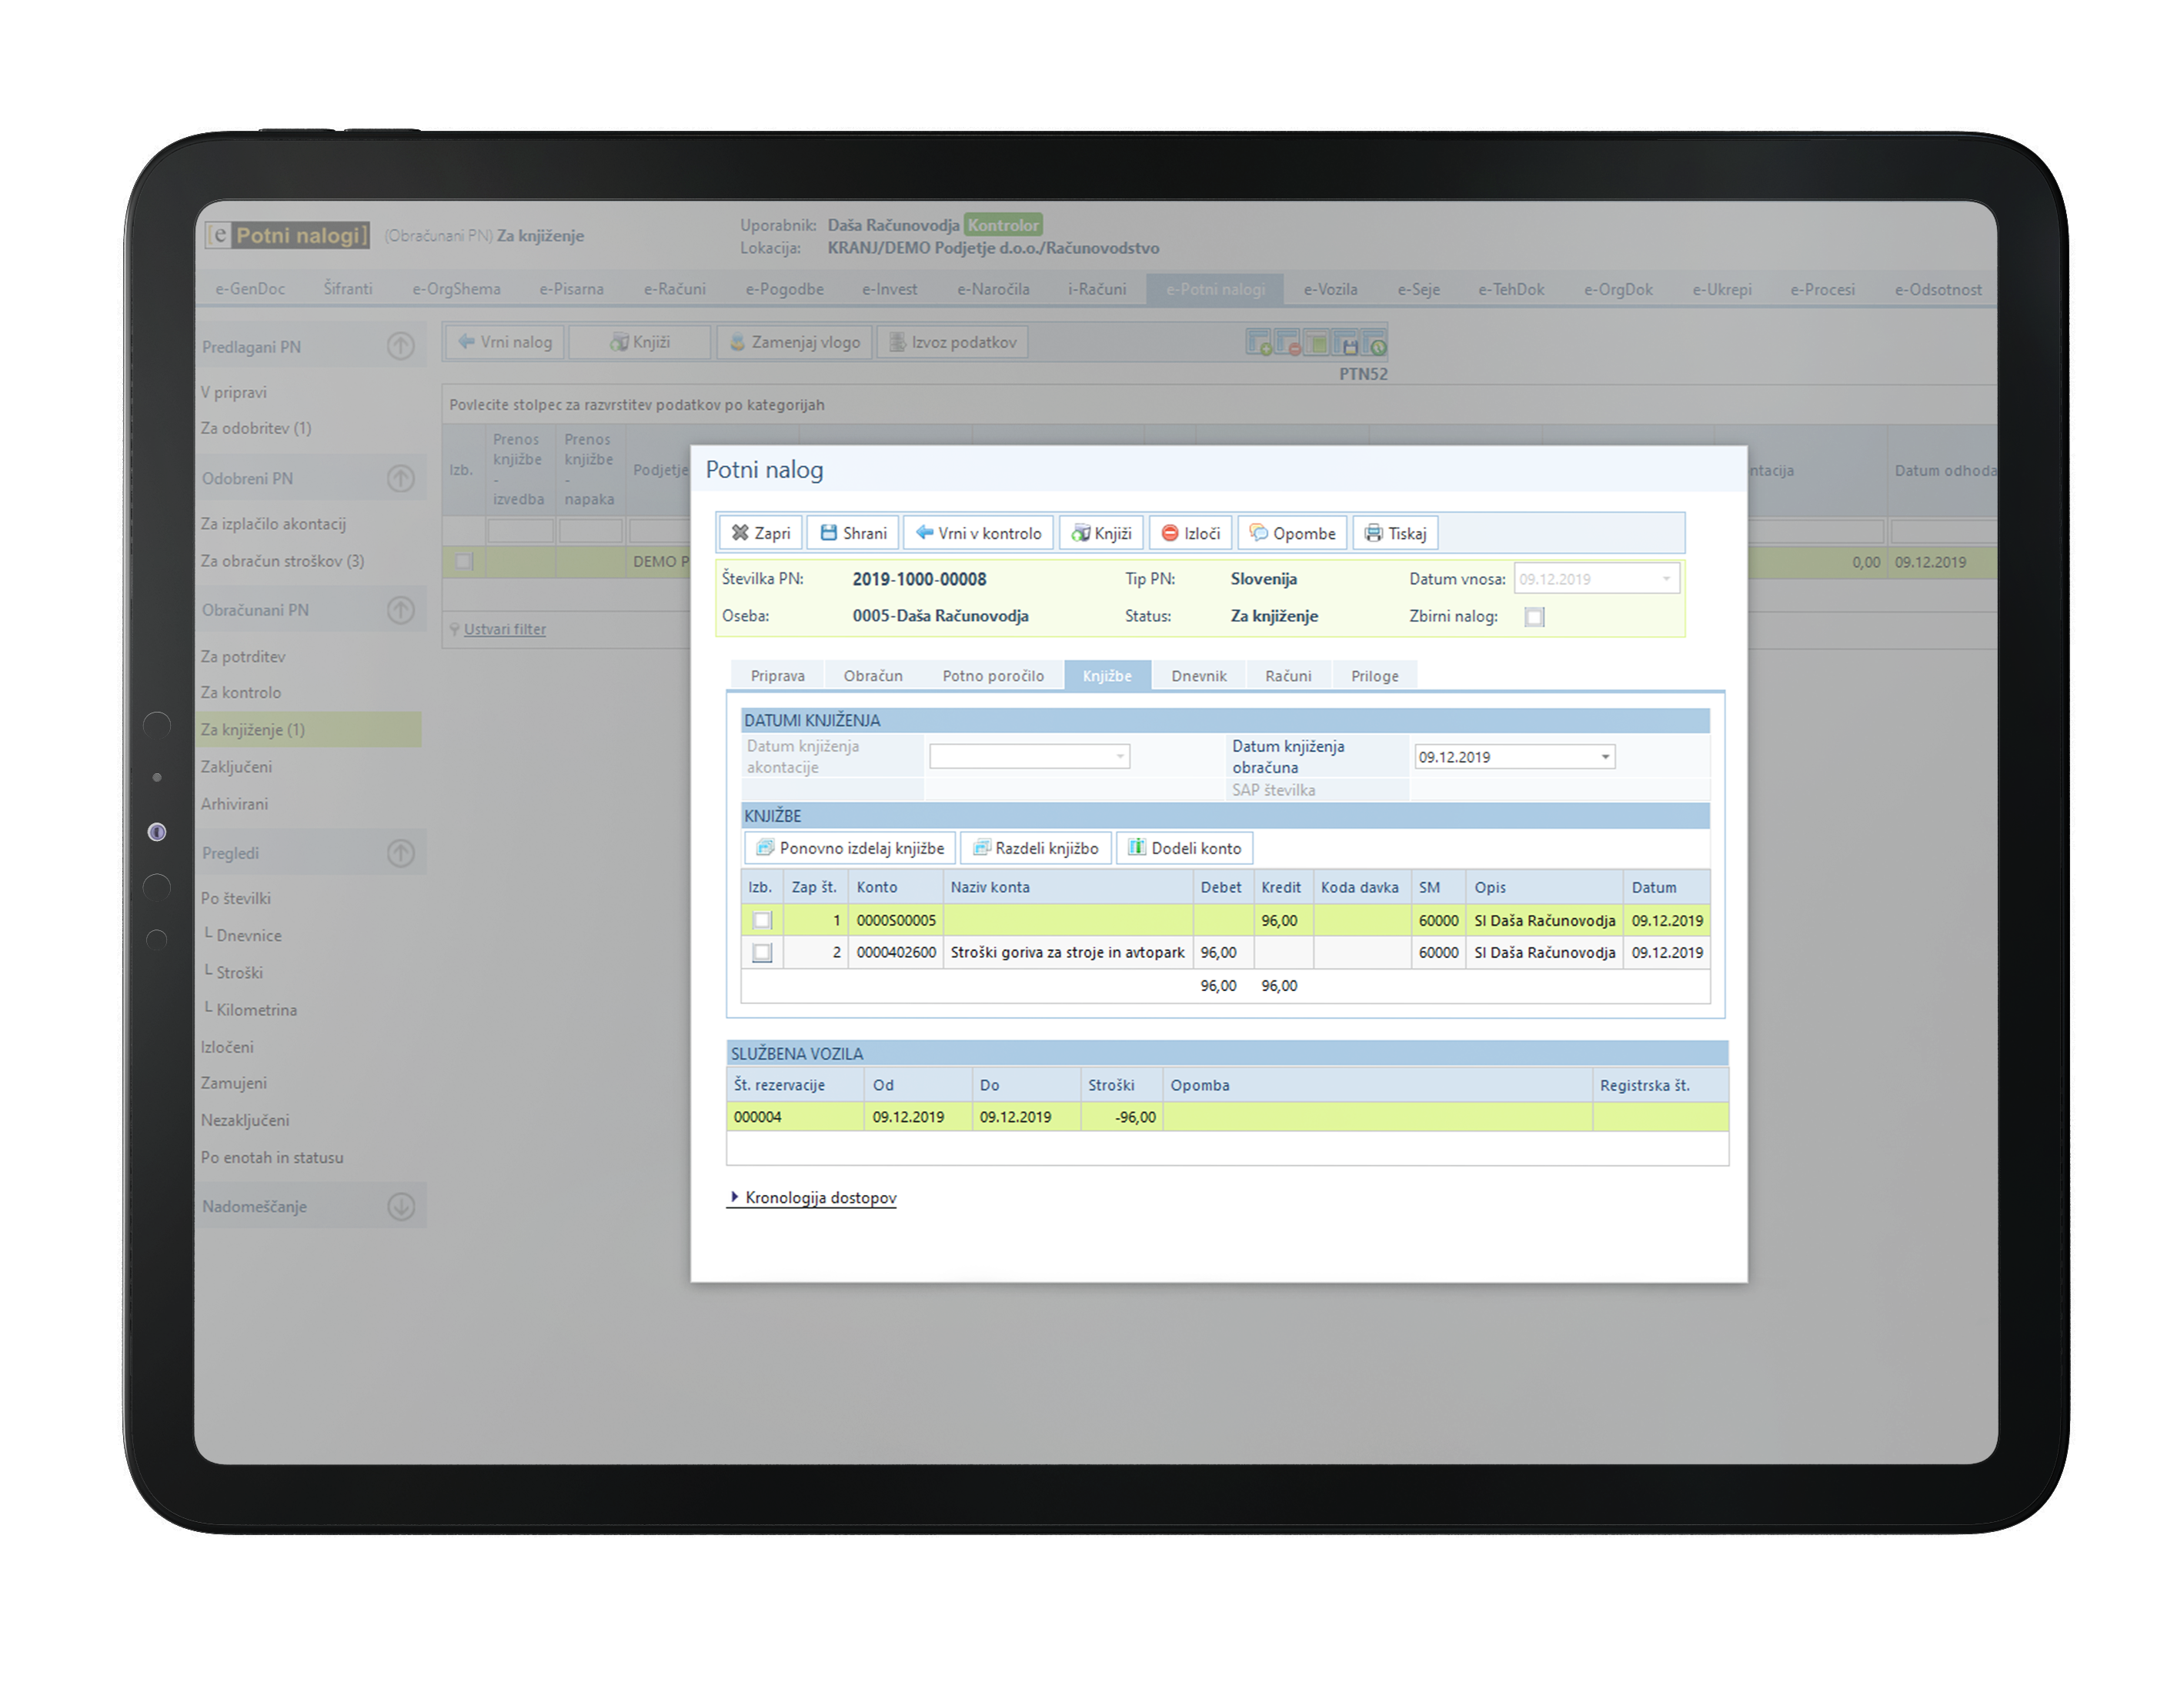The image size is (2184, 1699).
Task: Switch to the Dnevnik tab
Action: pos(1199,676)
